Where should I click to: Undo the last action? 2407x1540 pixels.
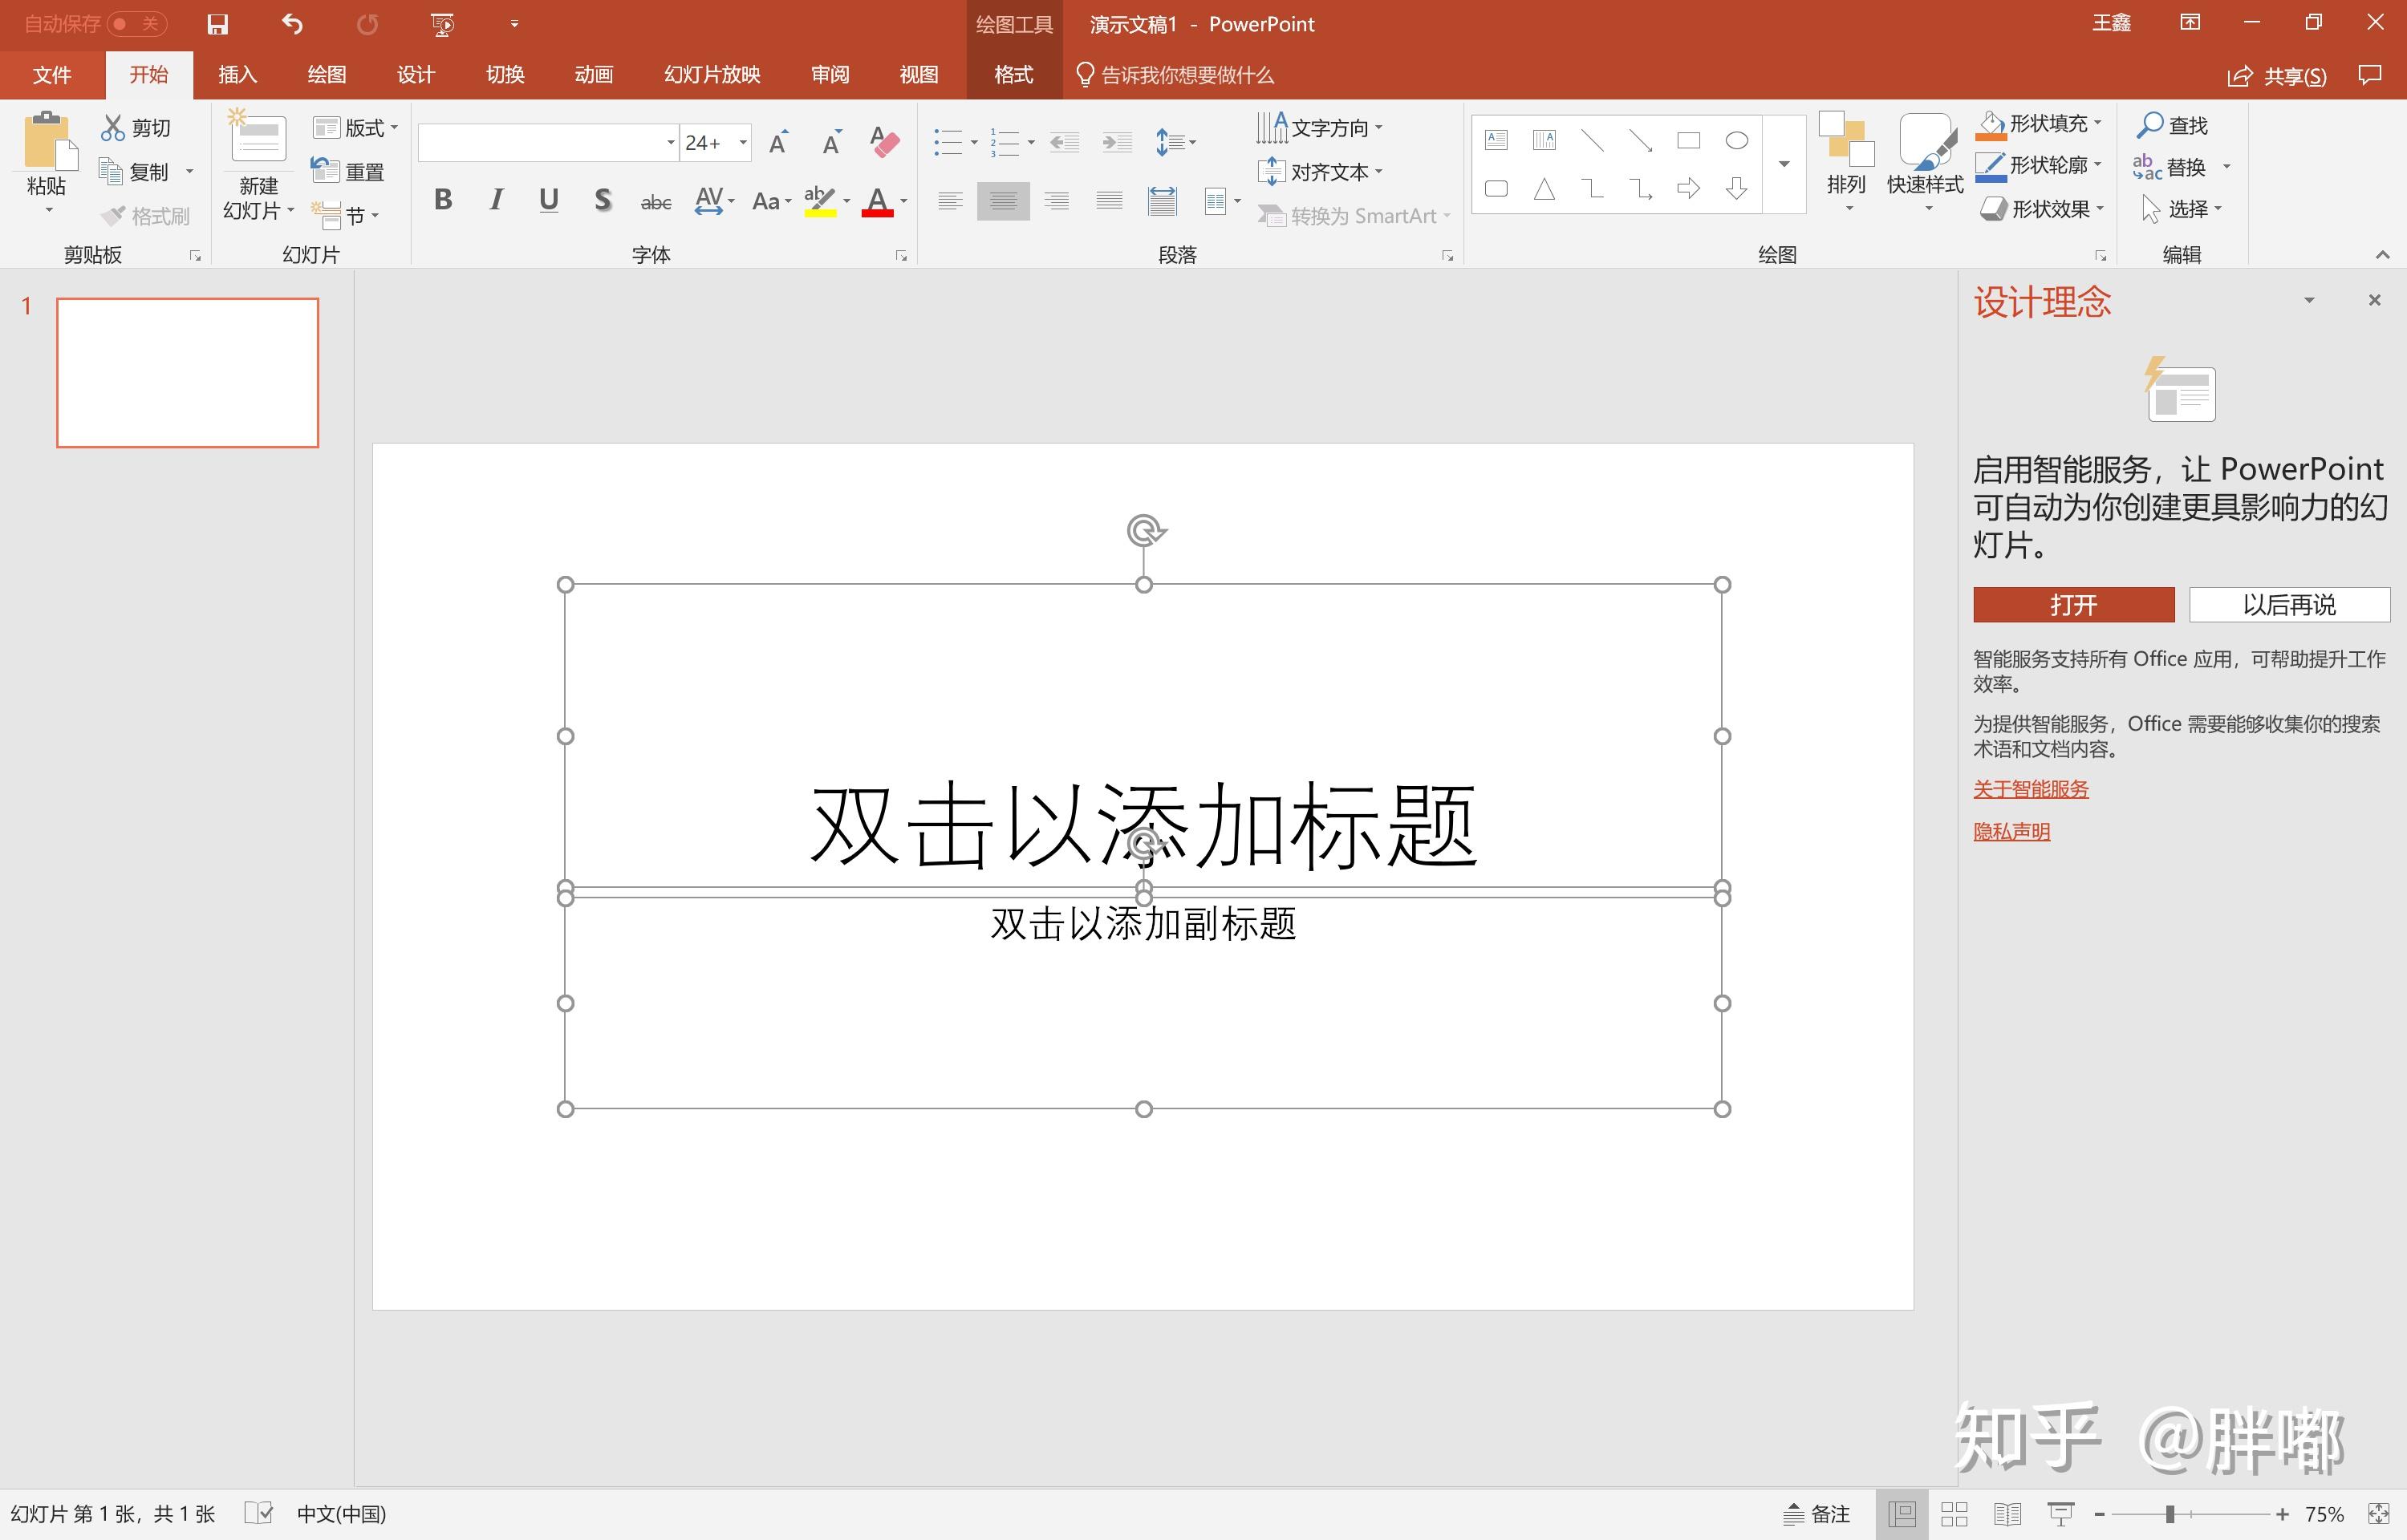pyautogui.click(x=292, y=24)
